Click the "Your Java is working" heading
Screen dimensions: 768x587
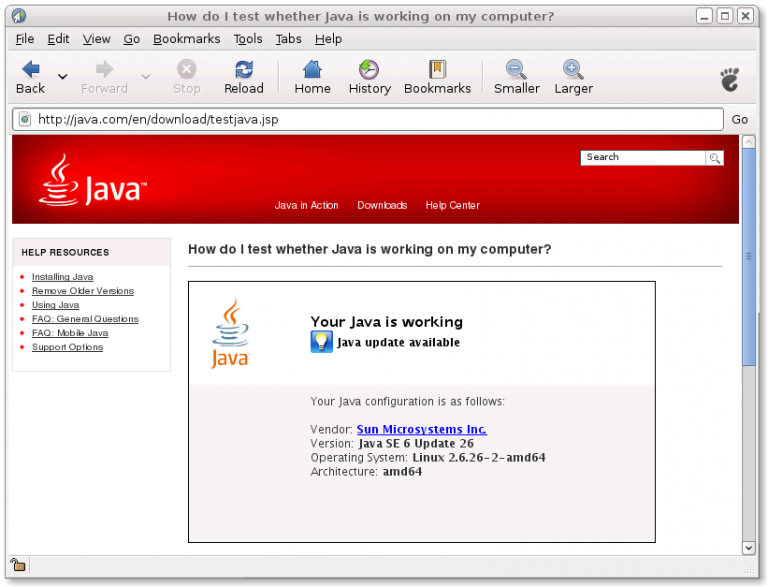click(386, 322)
